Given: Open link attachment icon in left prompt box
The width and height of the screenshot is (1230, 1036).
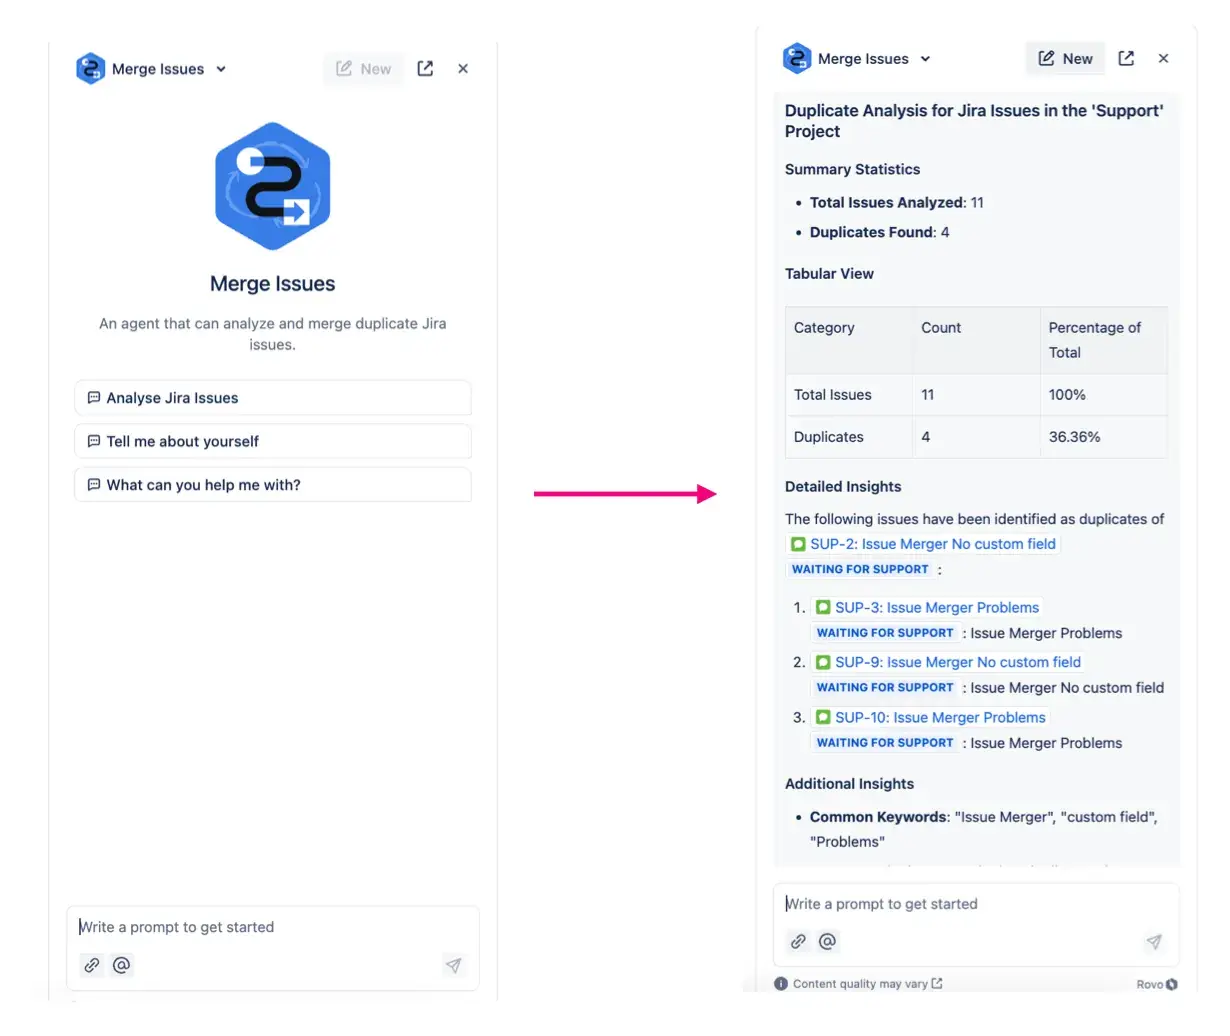Looking at the screenshot, I should (x=92, y=965).
